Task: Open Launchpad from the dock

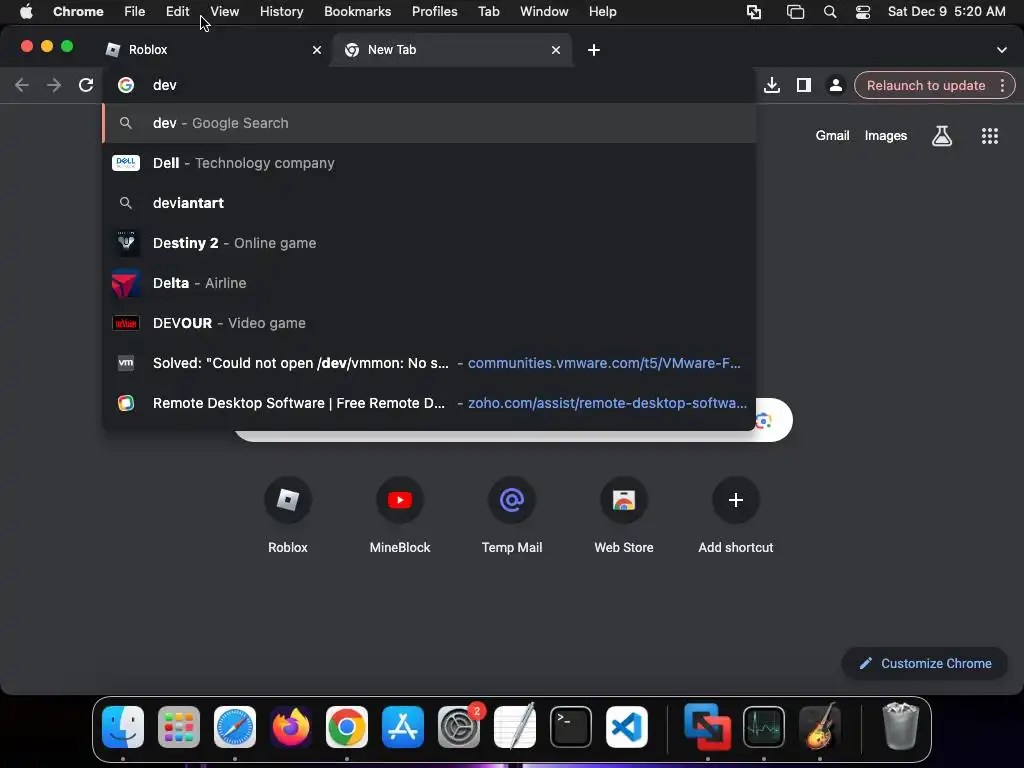Action: click(x=179, y=727)
